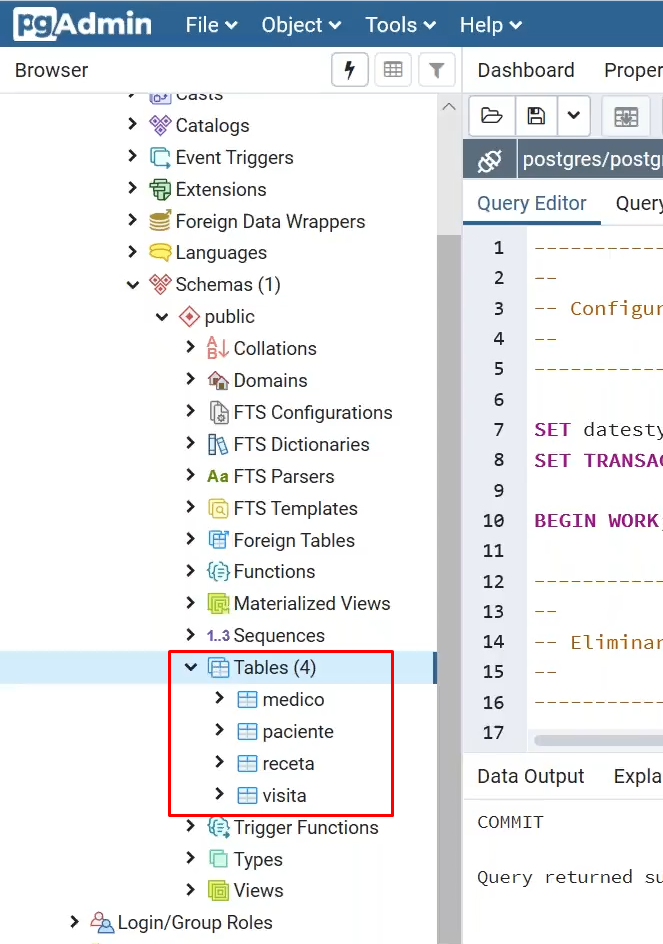Viewport: 663px width, 944px height.
Task: Open the Tools menu
Action: pyautogui.click(x=400, y=25)
